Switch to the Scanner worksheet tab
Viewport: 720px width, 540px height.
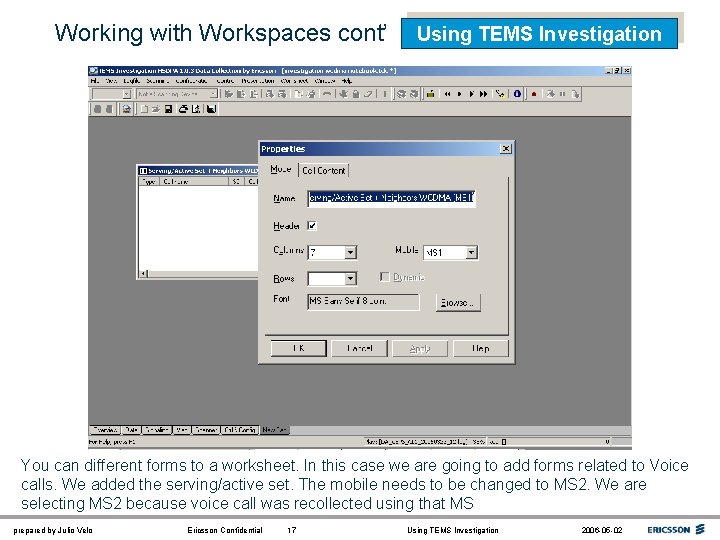206,430
